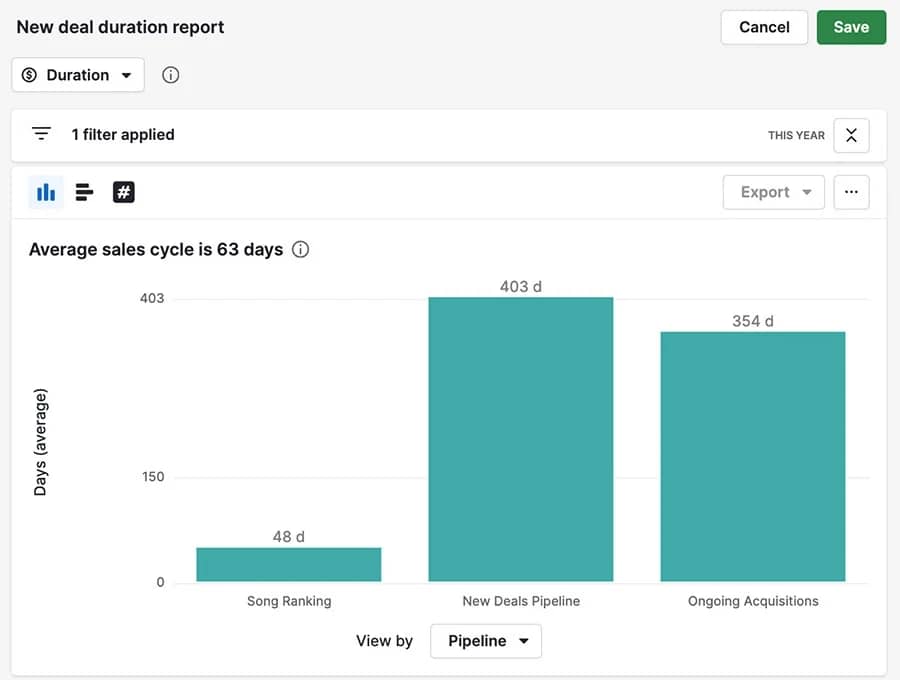Click the filter funnel icon
This screenshot has height=680, width=900.
(41, 133)
